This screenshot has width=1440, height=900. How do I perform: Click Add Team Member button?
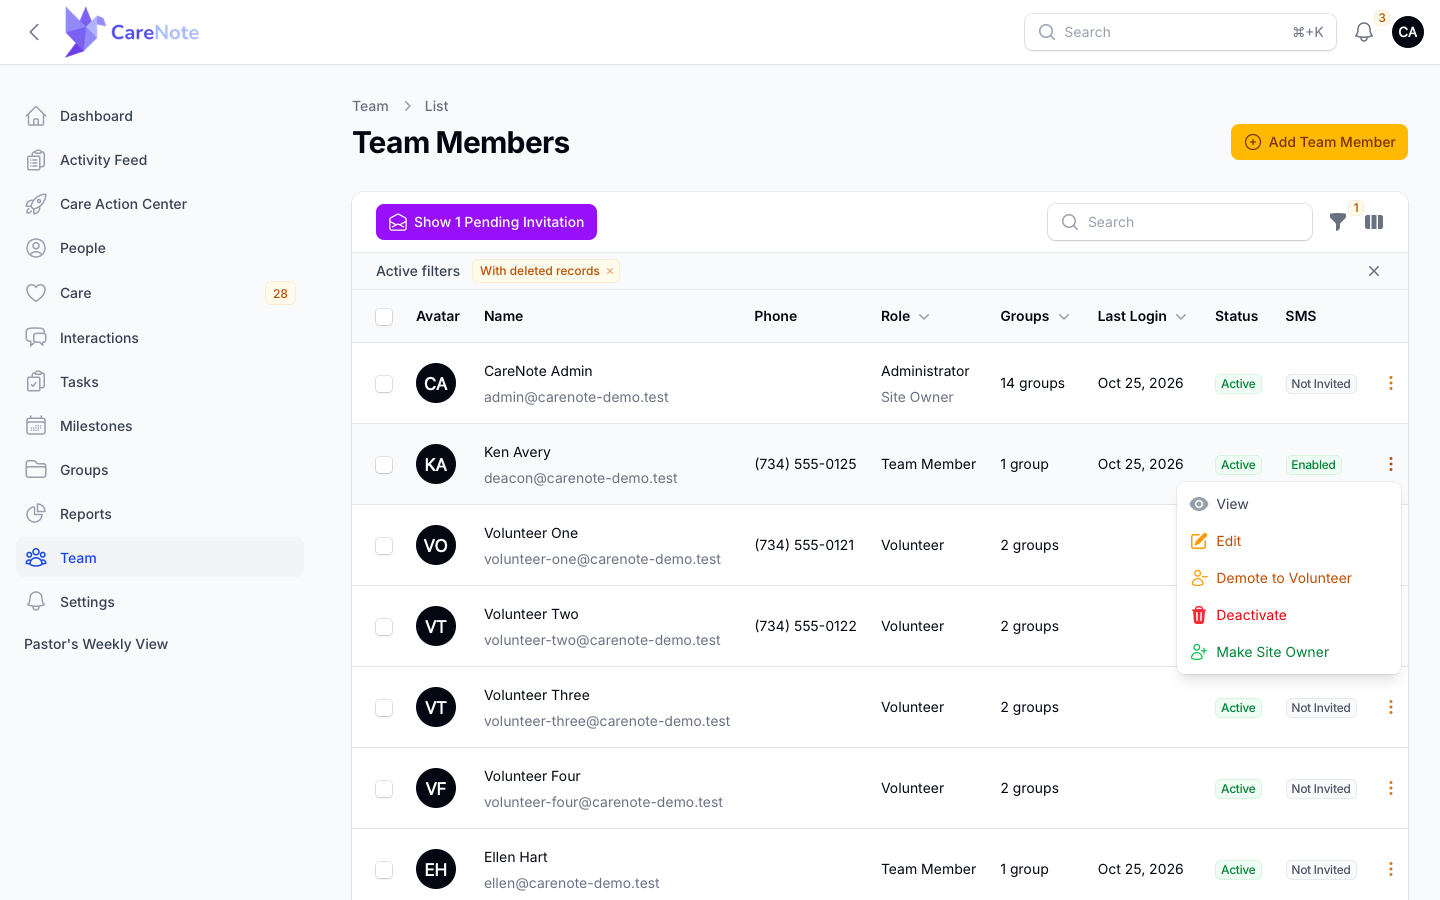(1319, 142)
